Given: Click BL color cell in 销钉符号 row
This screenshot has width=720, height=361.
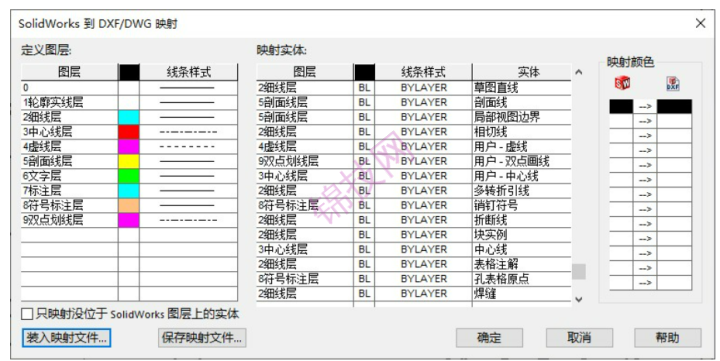Looking at the screenshot, I should tap(364, 205).
